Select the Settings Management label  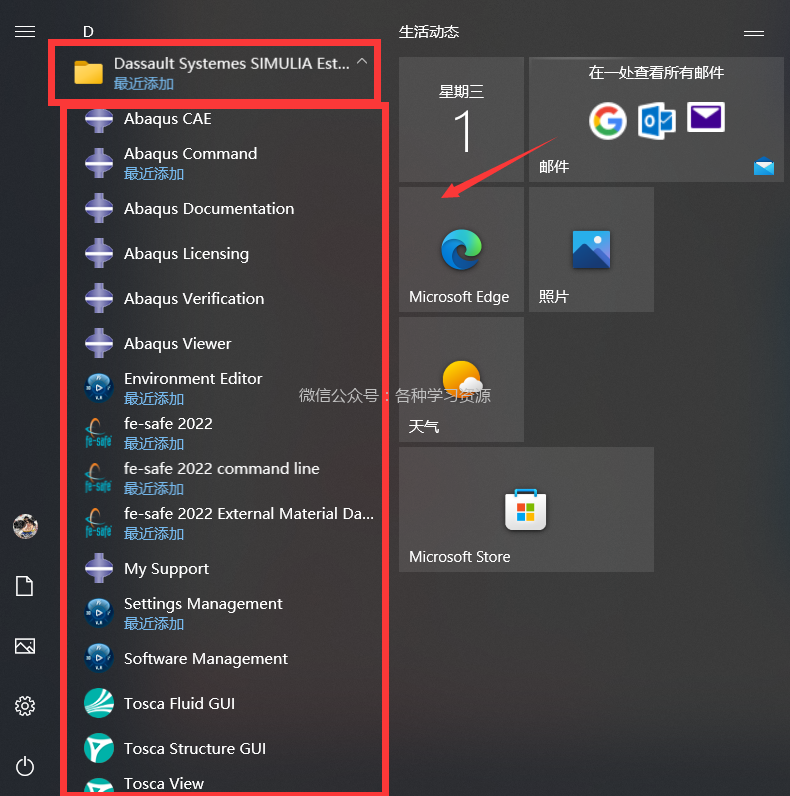point(203,604)
